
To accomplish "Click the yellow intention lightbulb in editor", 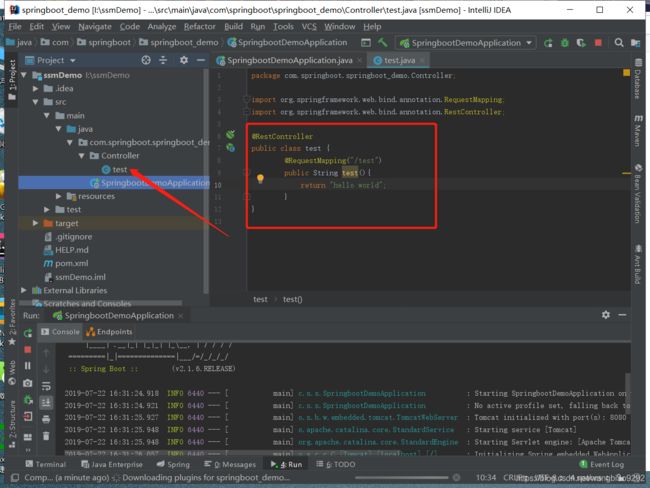I will point(260,179).
